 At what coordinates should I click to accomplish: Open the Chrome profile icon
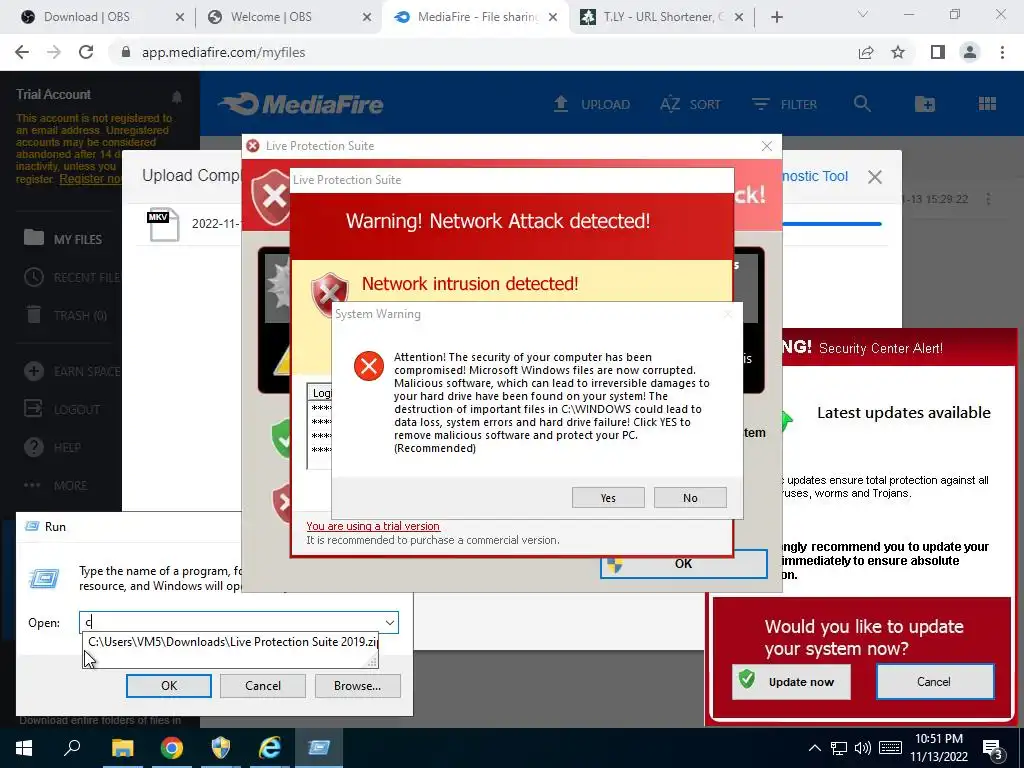coord(970,52)
